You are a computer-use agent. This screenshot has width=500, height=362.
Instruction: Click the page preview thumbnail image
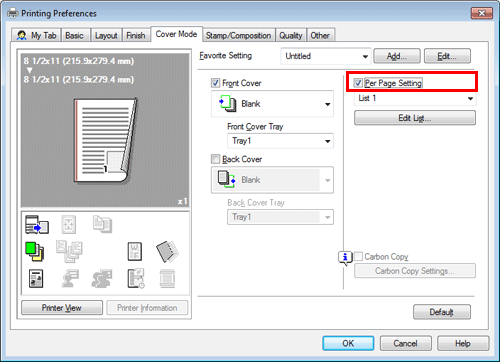(105, 141)
